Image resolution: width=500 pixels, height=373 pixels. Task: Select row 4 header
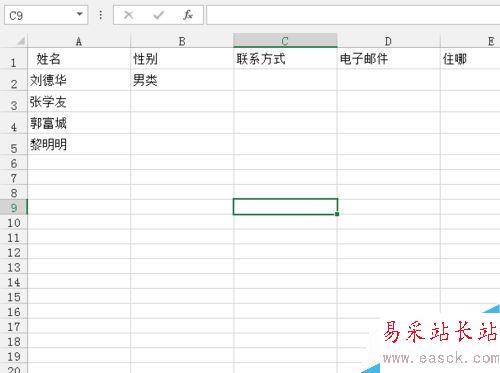click(x=14, y=123)
